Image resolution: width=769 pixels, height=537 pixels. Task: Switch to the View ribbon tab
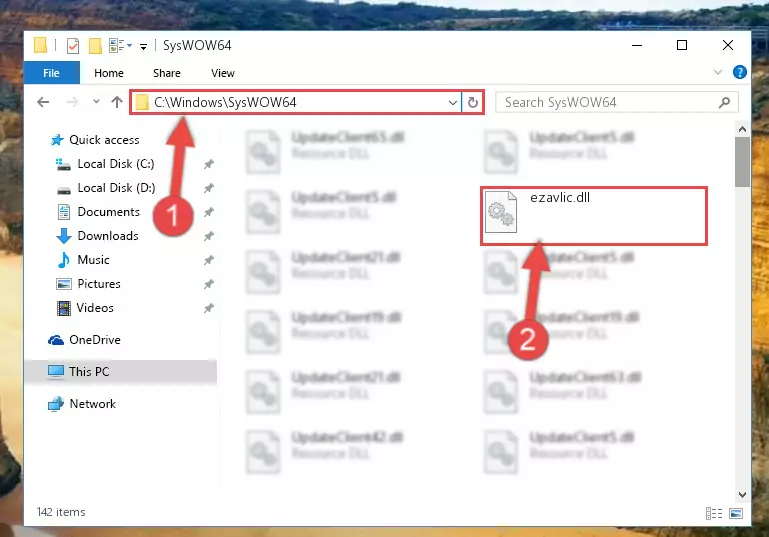click(223, 73)
